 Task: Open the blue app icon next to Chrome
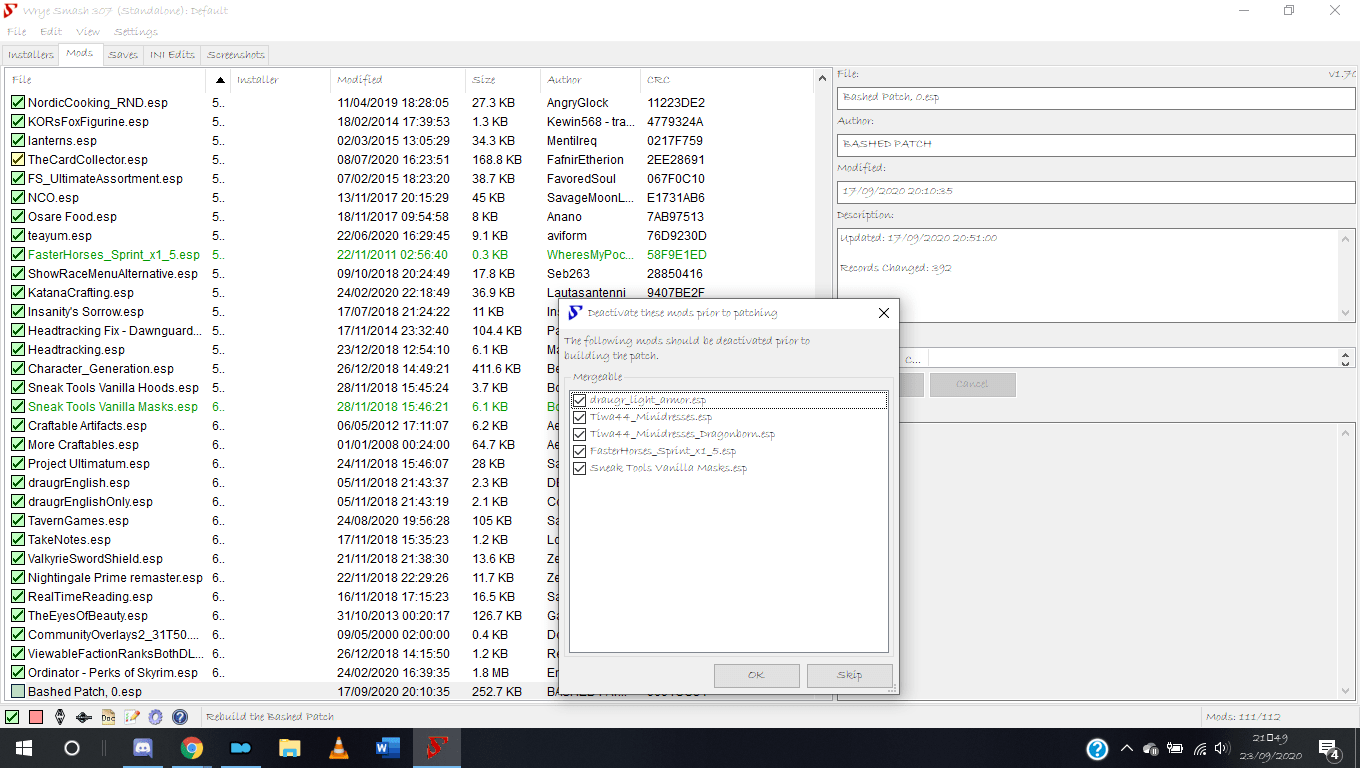point(241,748)
